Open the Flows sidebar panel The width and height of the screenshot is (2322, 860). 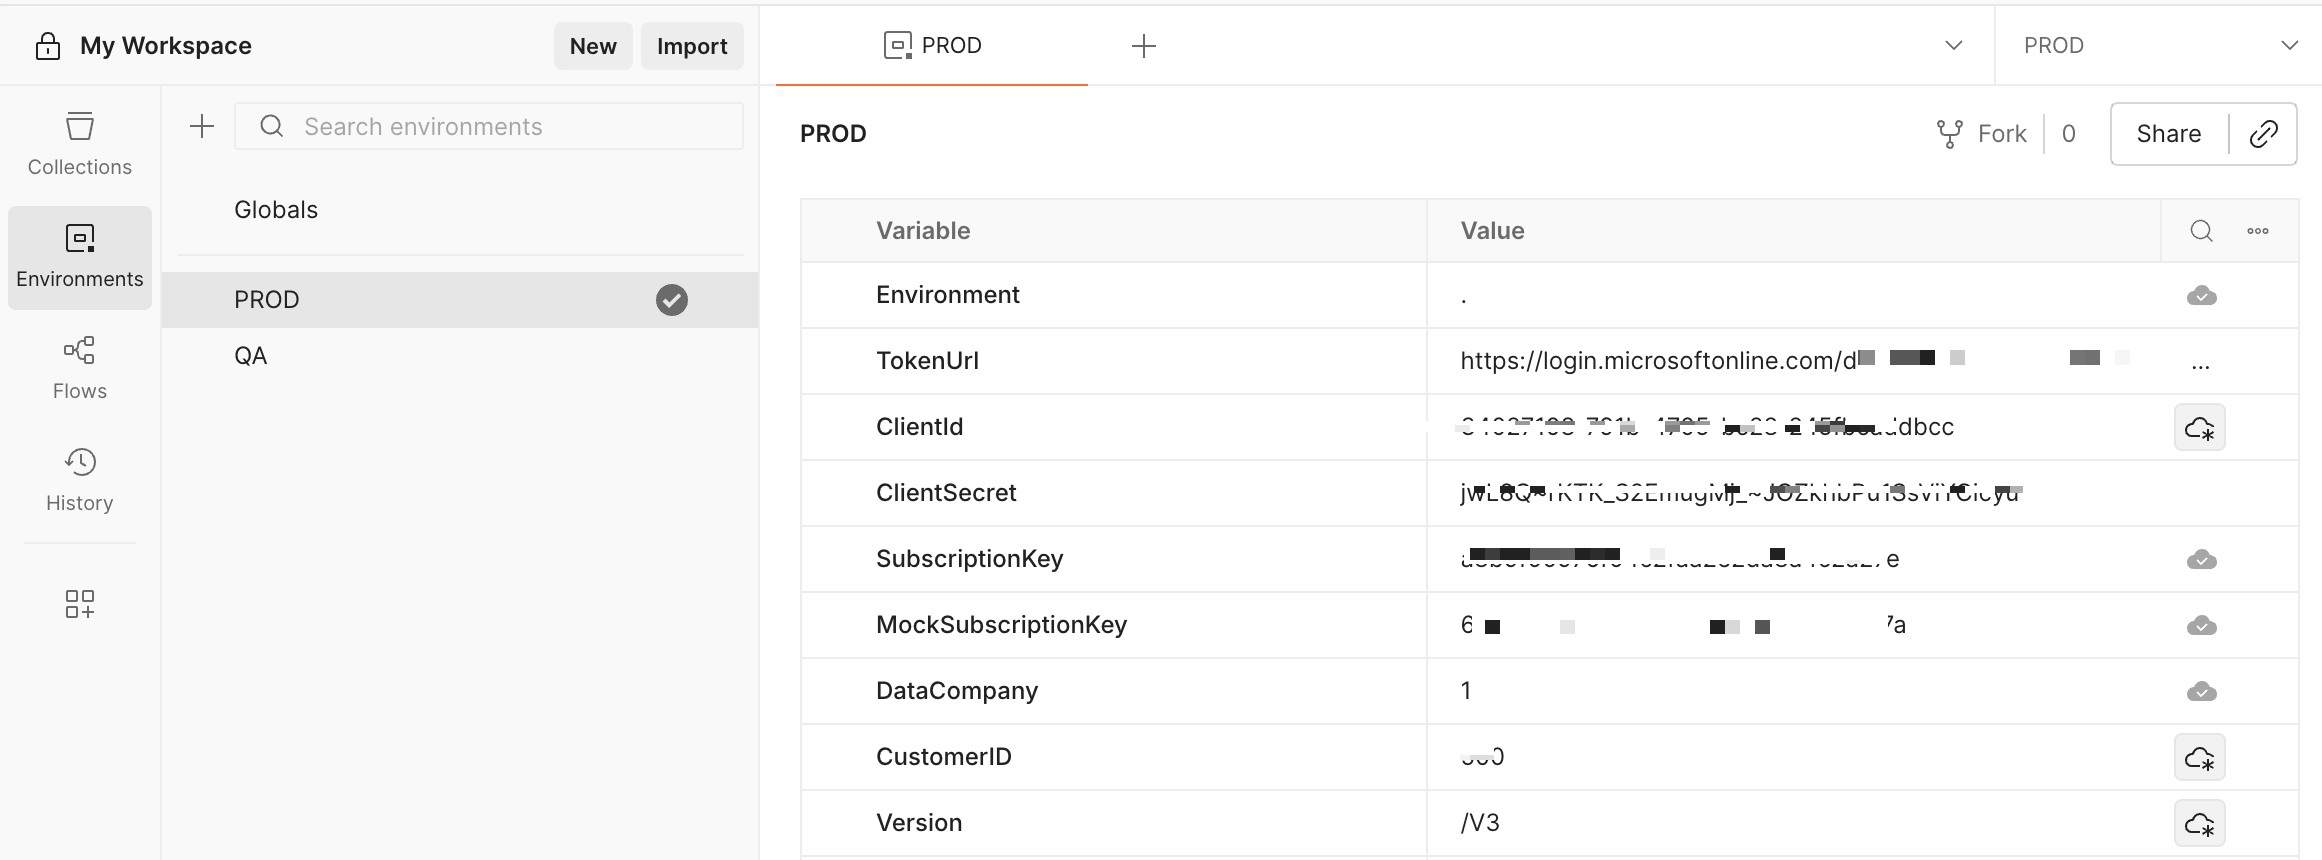[79, 368]
